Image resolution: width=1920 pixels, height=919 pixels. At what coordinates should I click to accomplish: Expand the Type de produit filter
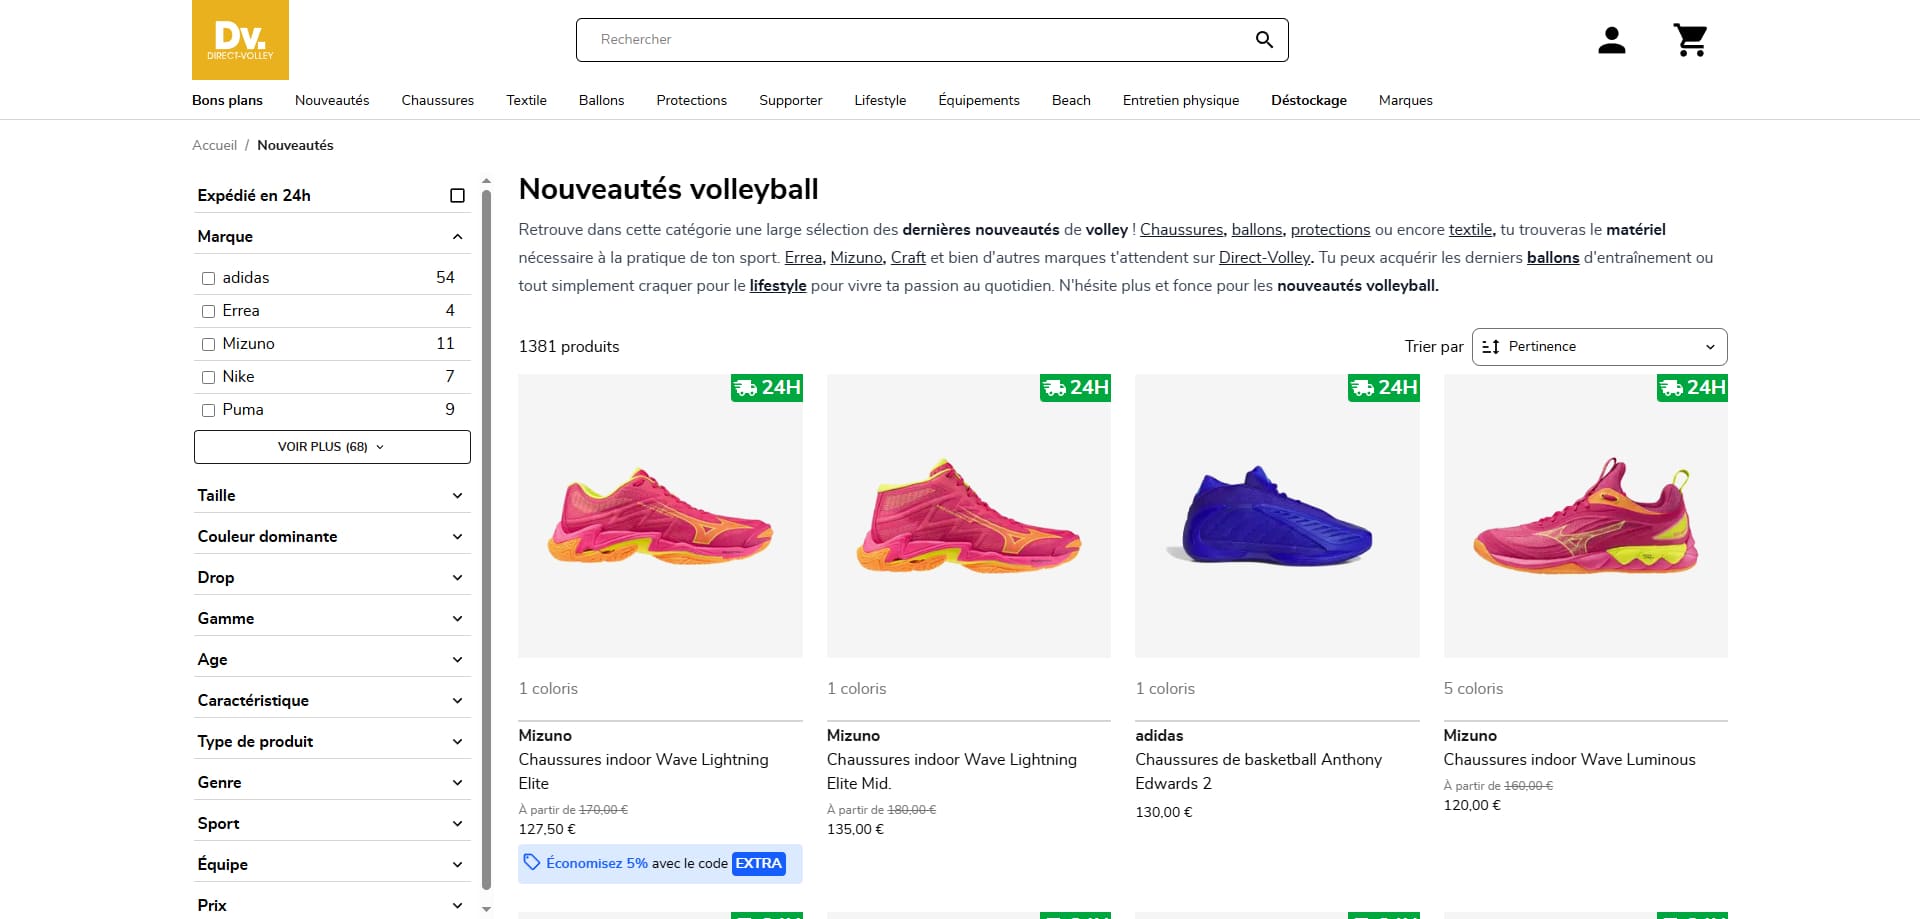[331, 741]
